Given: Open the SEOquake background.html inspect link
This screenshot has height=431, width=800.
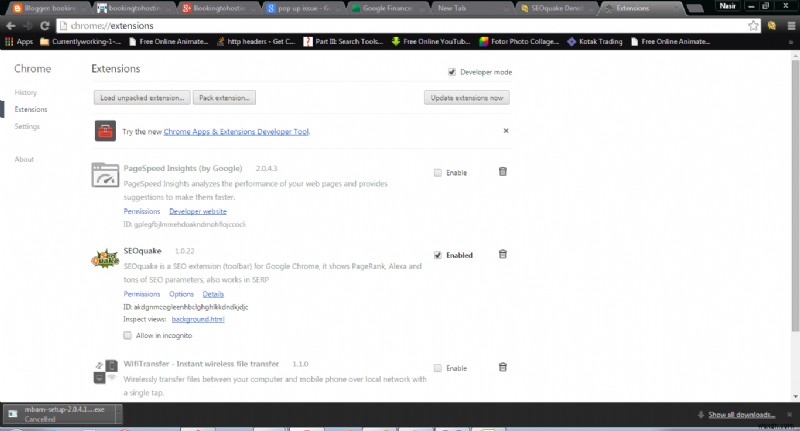Looking at the screenshot, I should pyautogui.click(x=198, y=319).
